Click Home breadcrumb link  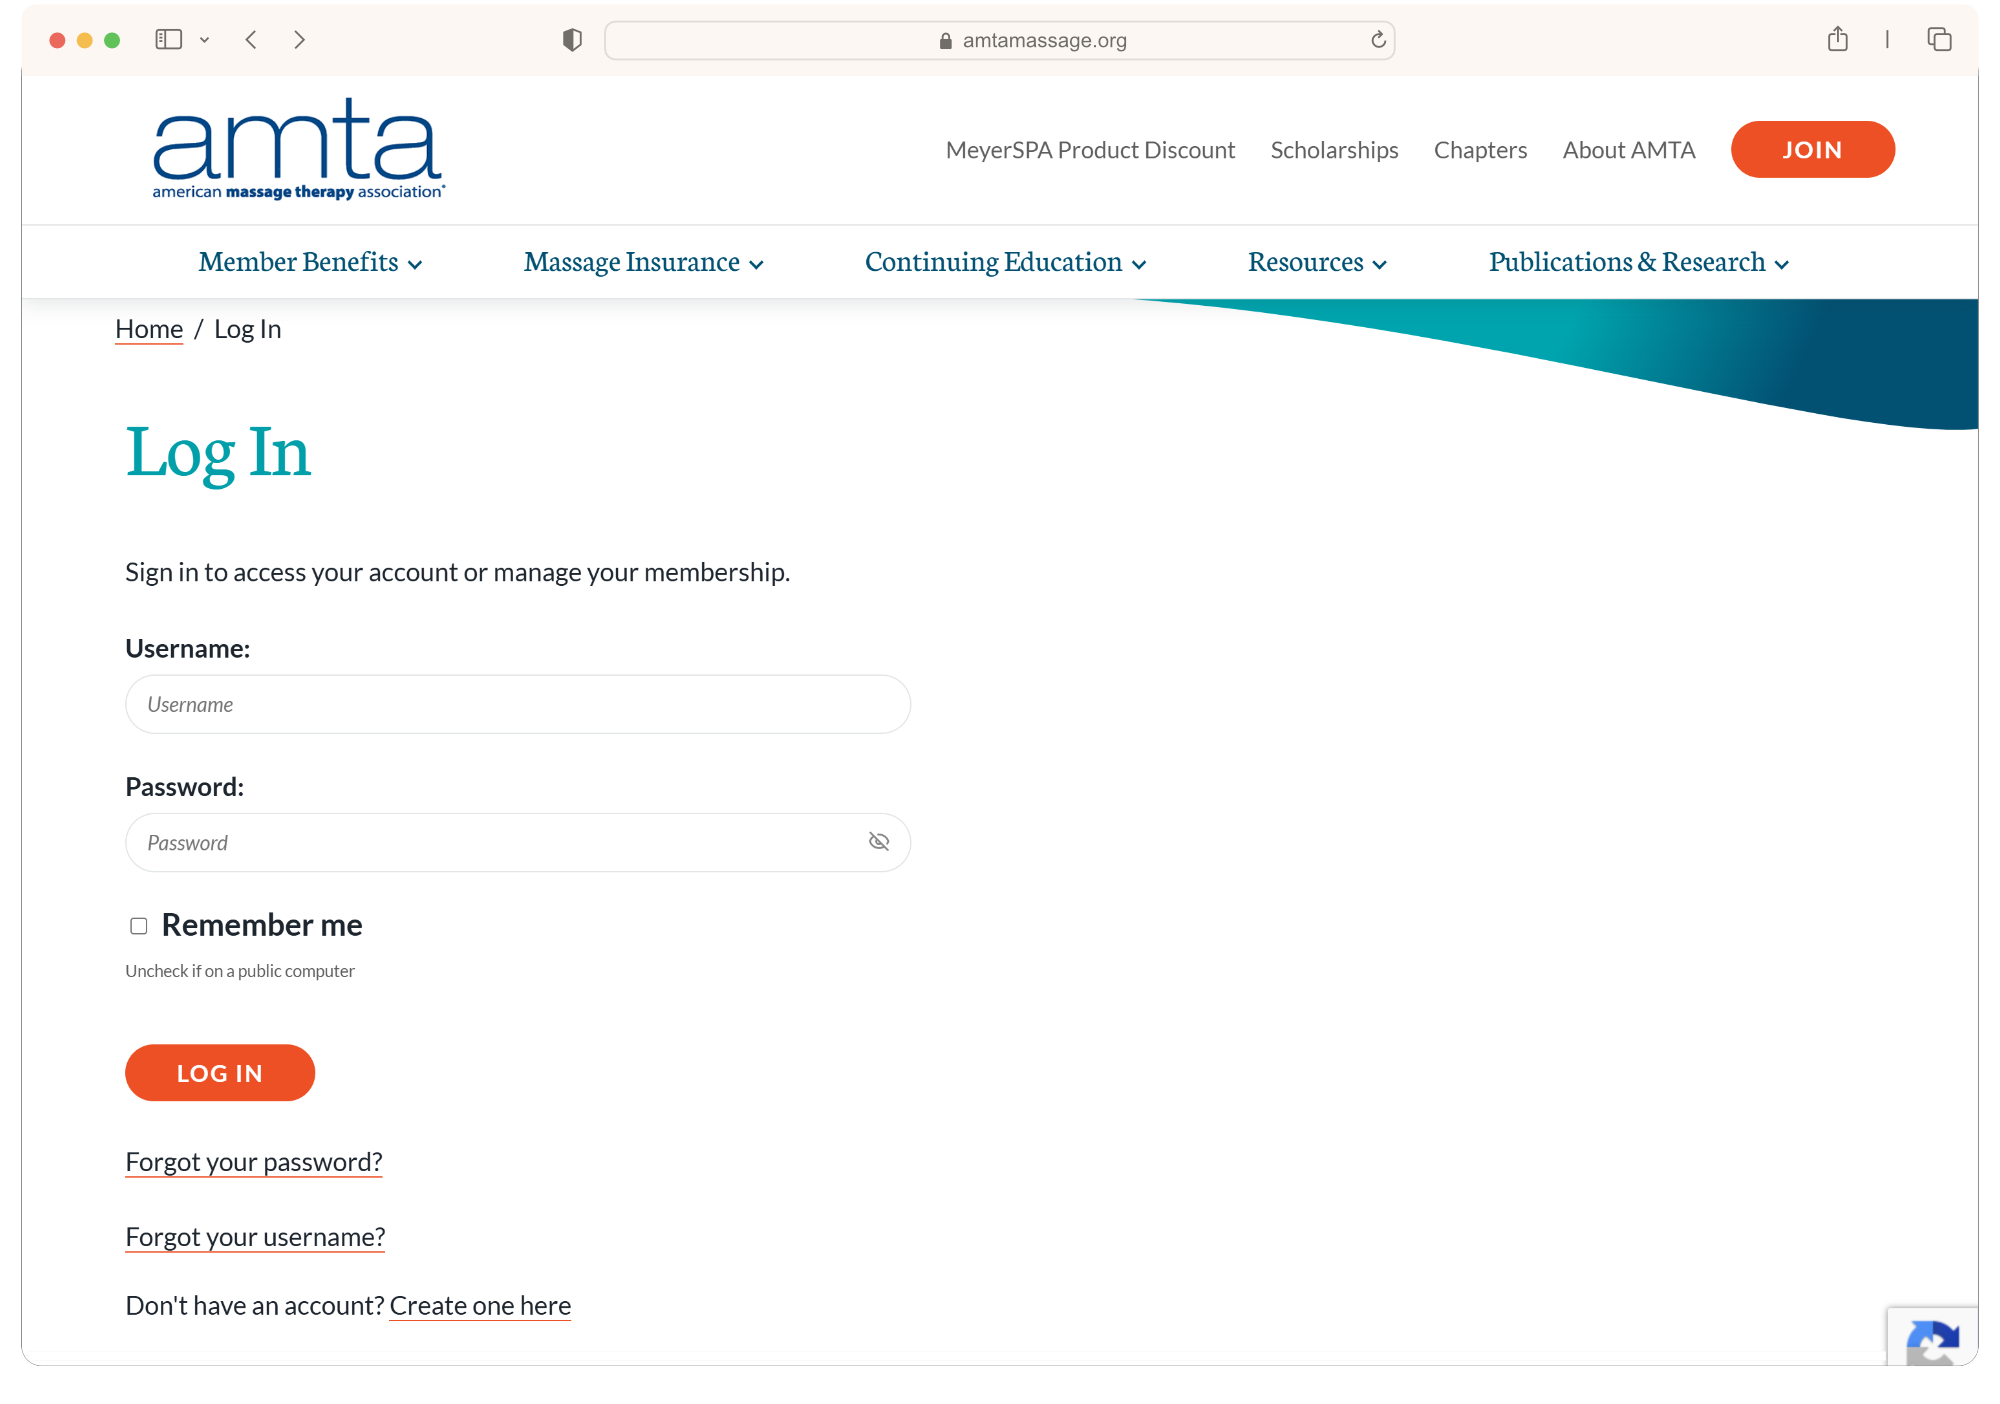[149, 329]
